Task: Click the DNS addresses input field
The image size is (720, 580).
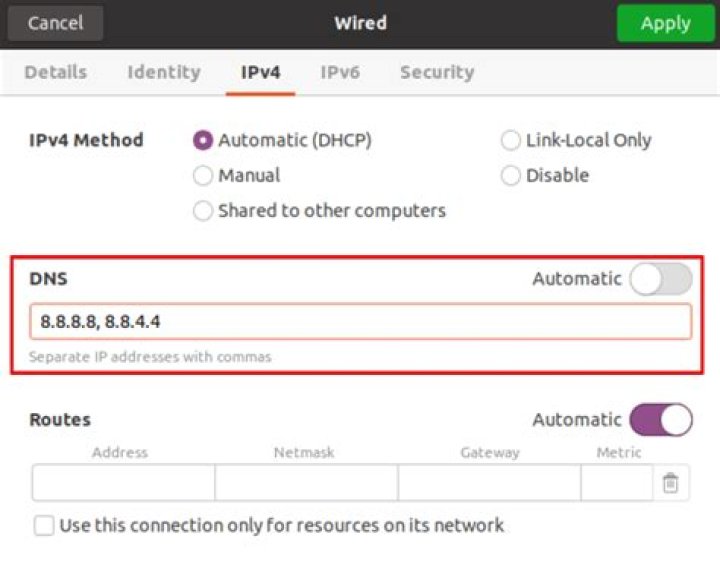Action: point(360,321)
